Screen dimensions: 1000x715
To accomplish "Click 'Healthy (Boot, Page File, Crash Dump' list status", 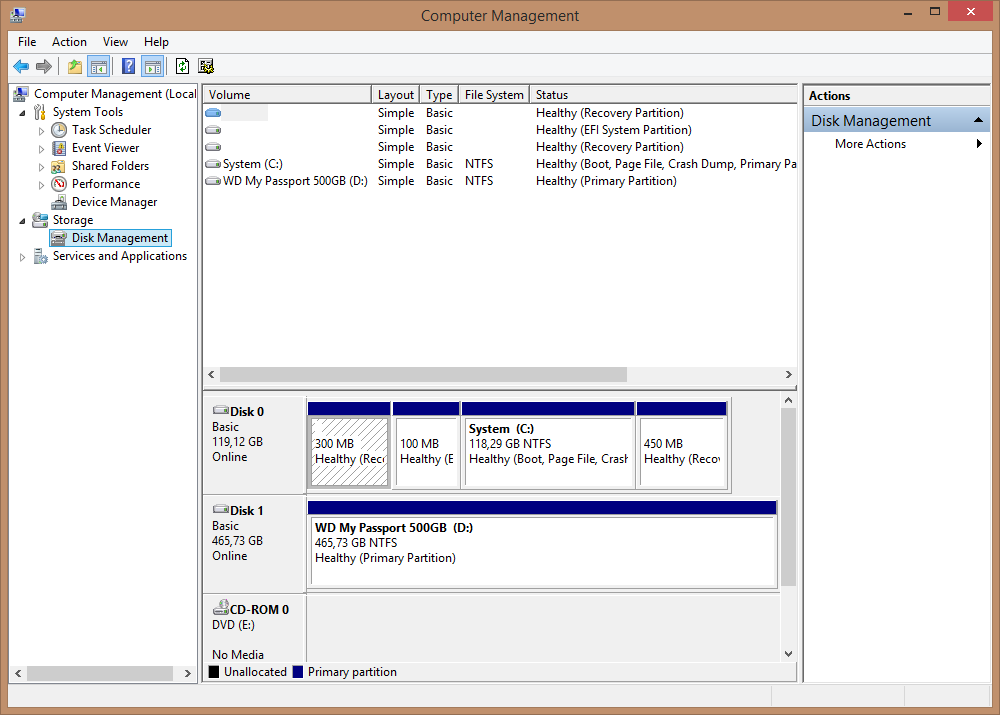I will [x=666, y=164].
